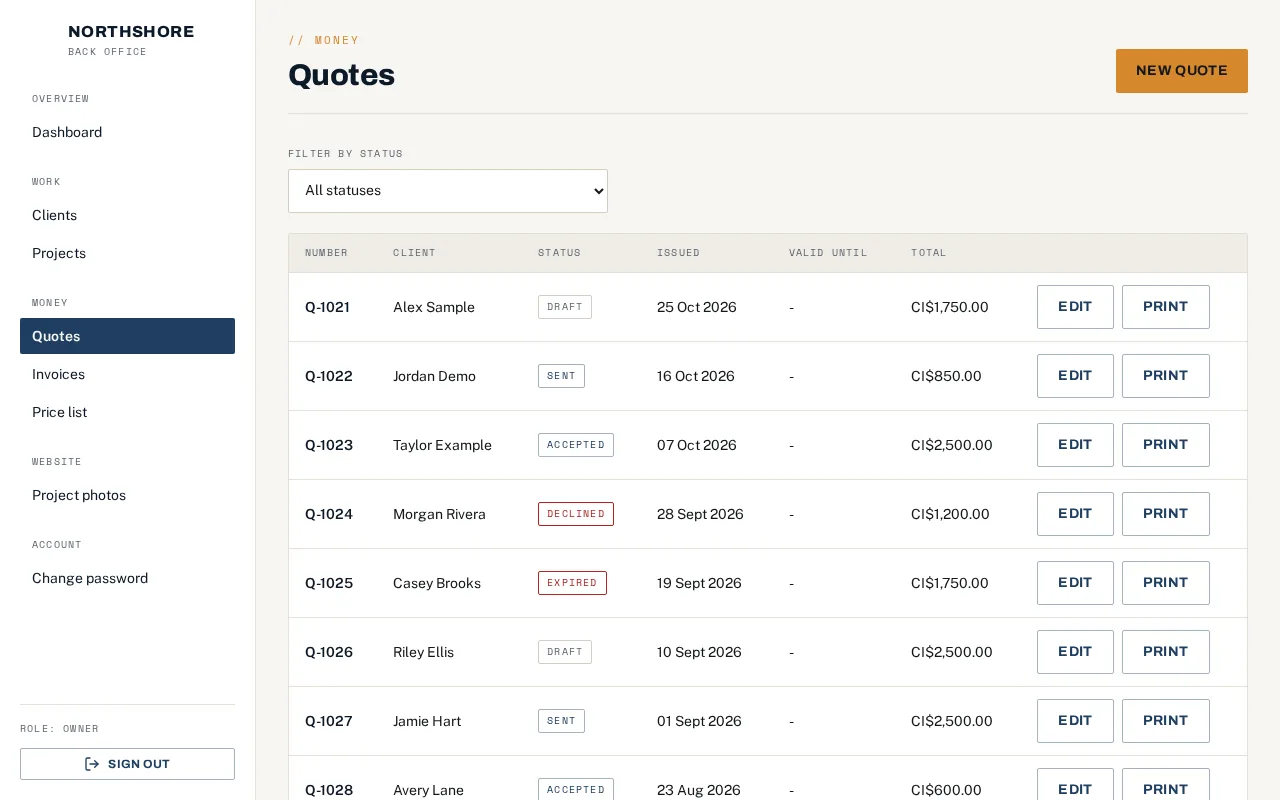The image size is (1280, 800).
Task: Click quote number Q-1022
Action: click(x=329, y=376)
